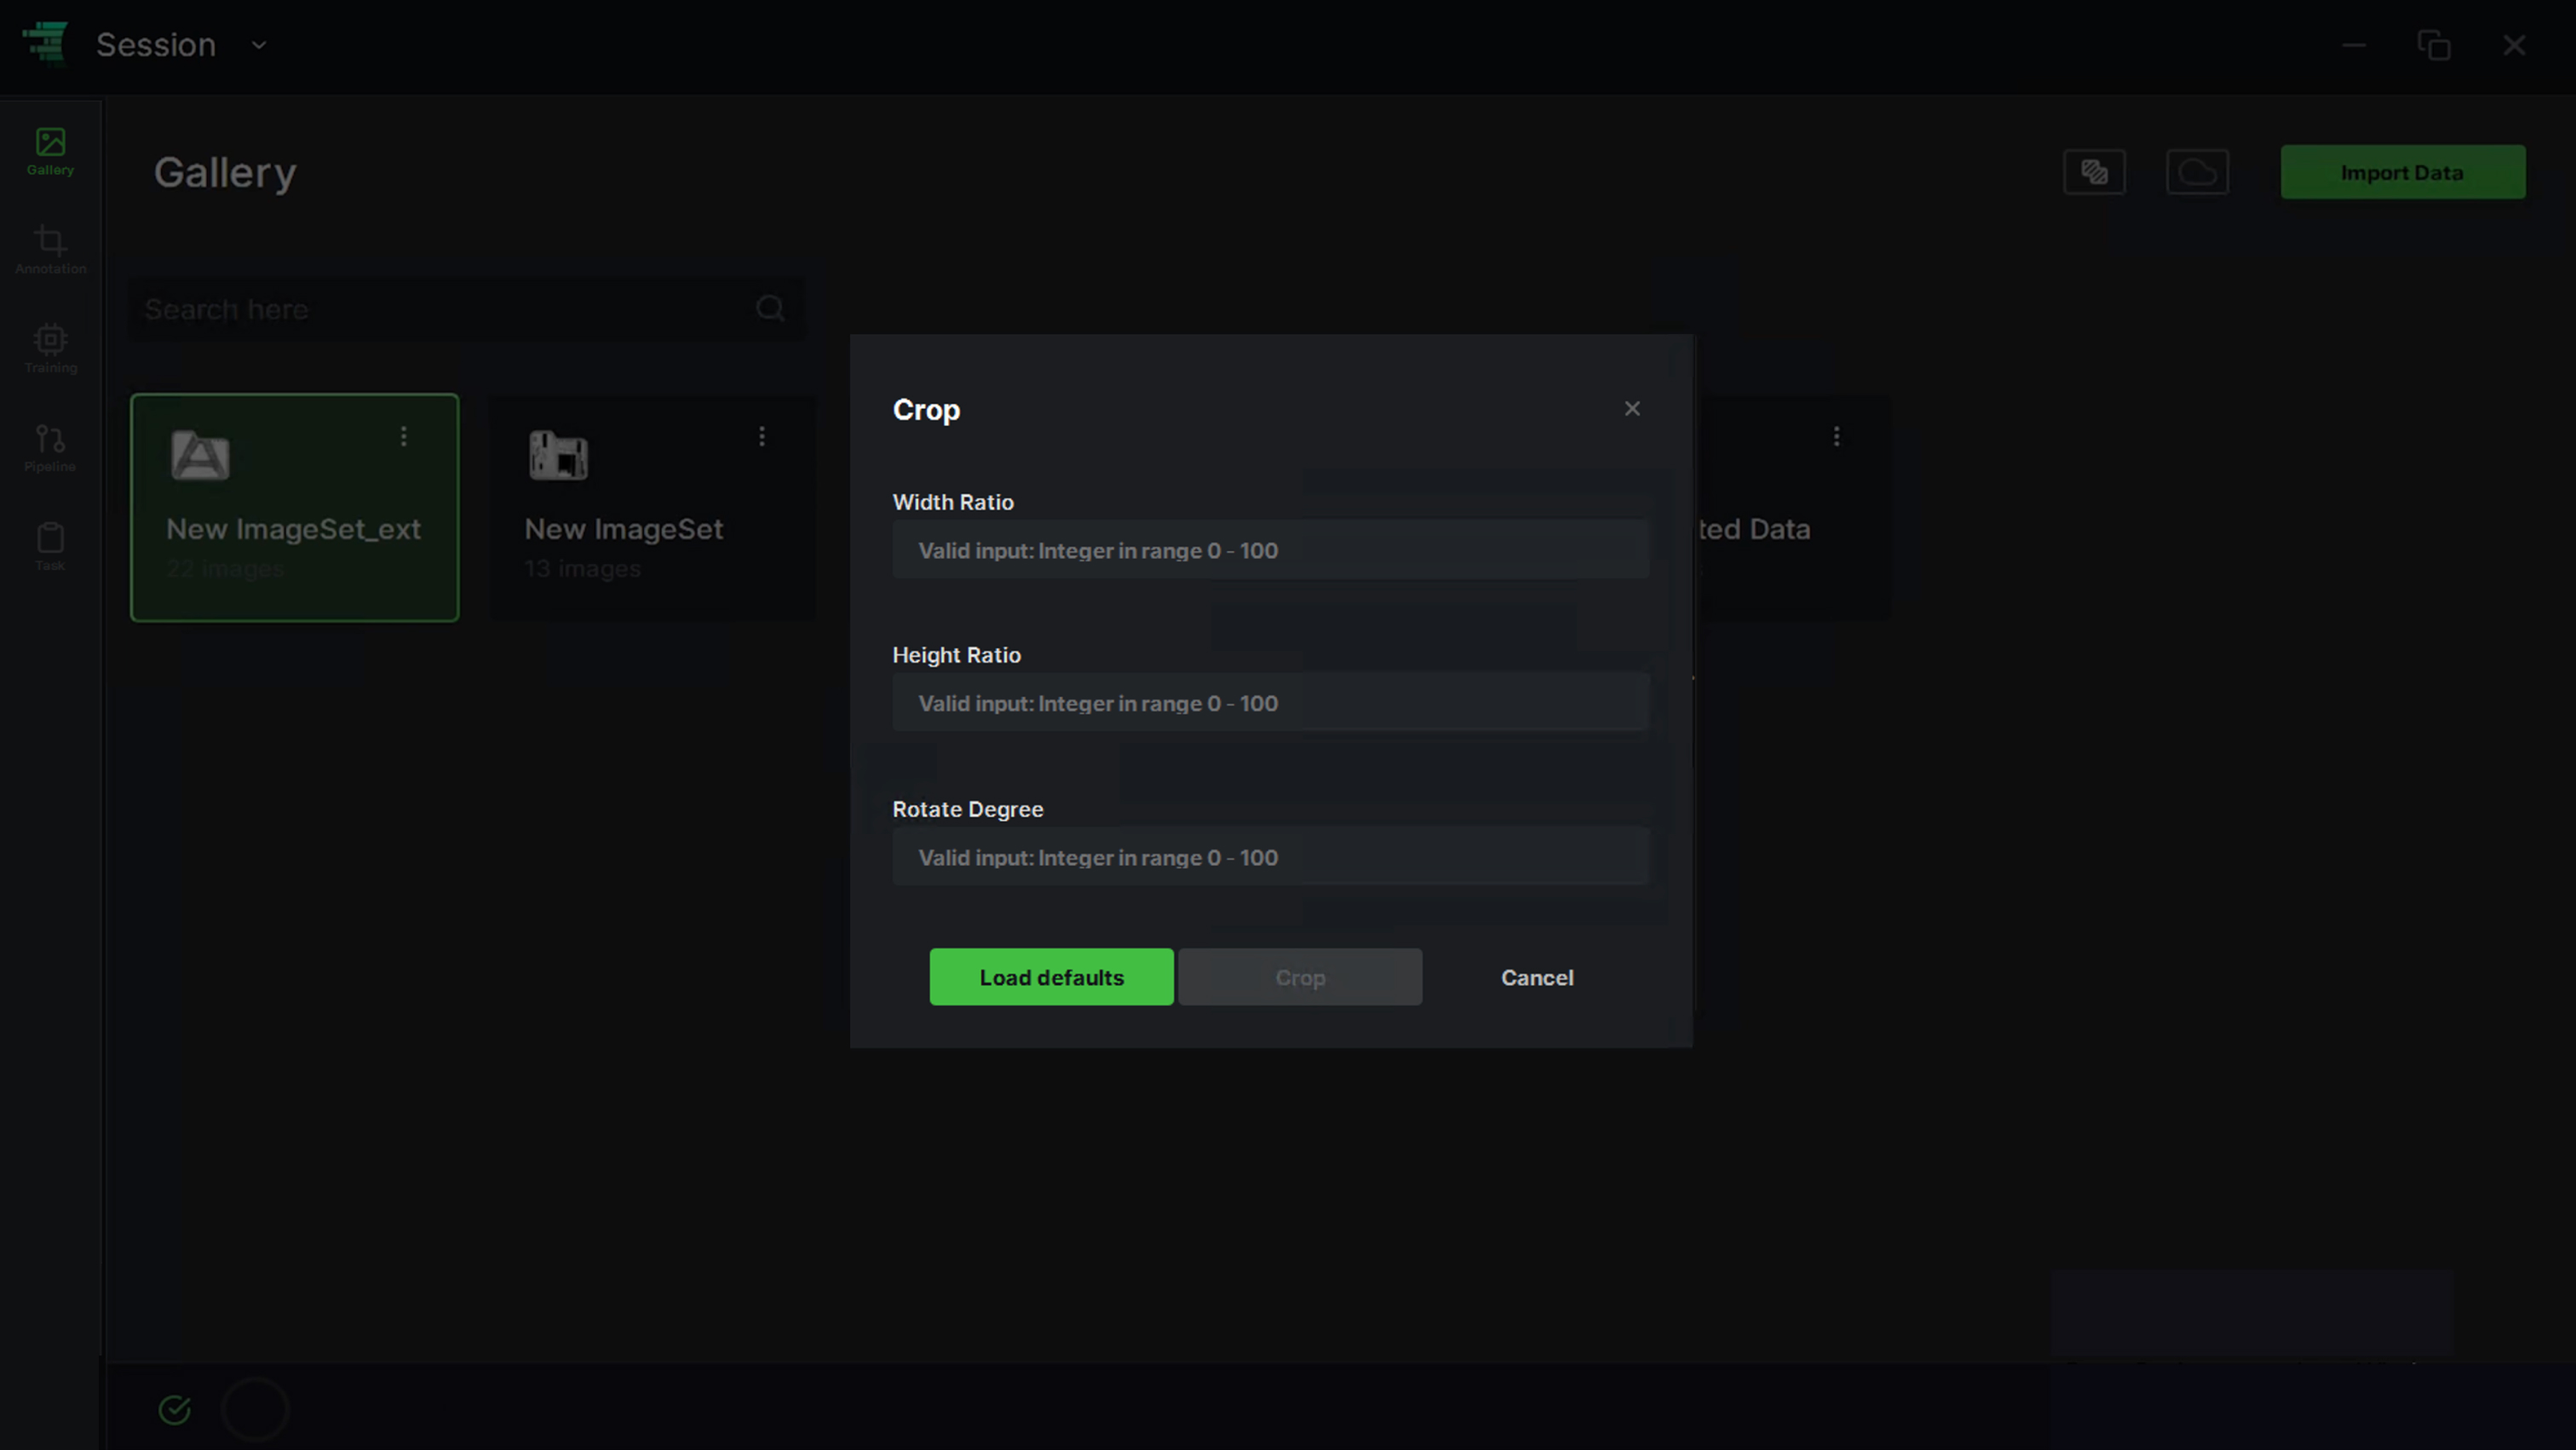Open the Gallery sidebar section
Screen dimensions: 2576x1450
click(50, 152)
